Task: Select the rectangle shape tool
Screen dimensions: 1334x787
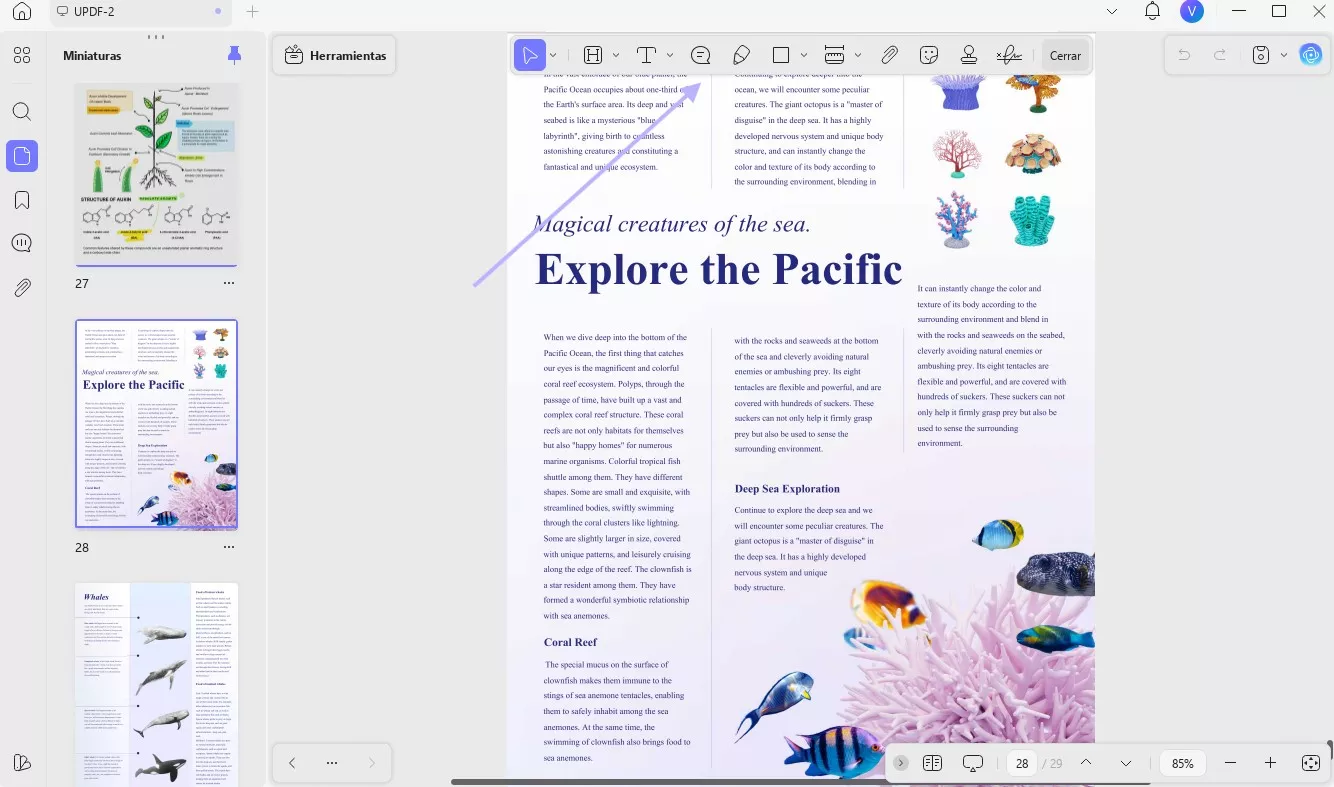Action: pos(782,55)
